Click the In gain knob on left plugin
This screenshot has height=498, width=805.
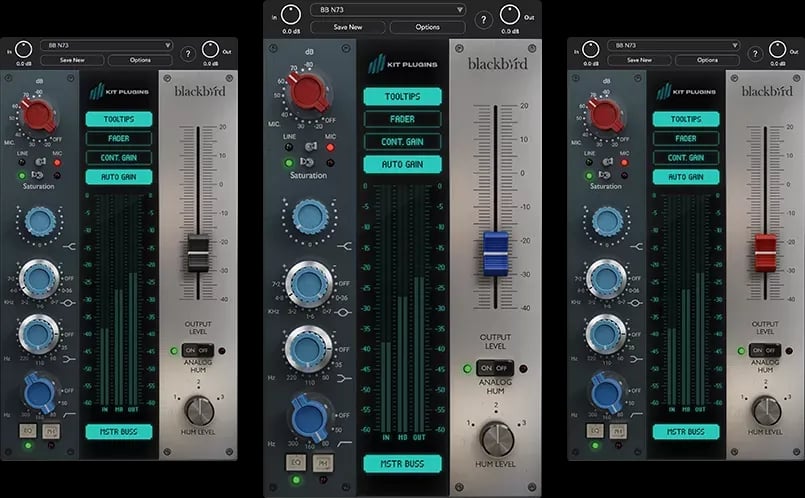pos(23,50)
